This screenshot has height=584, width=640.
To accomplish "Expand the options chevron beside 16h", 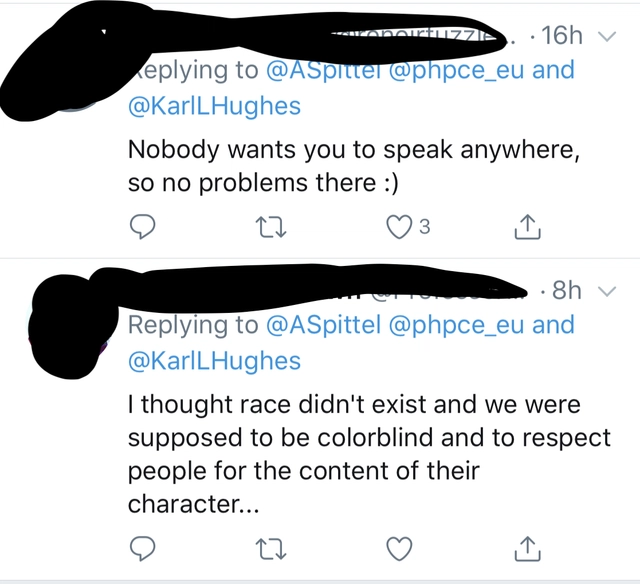I will [x=607, y=36].
